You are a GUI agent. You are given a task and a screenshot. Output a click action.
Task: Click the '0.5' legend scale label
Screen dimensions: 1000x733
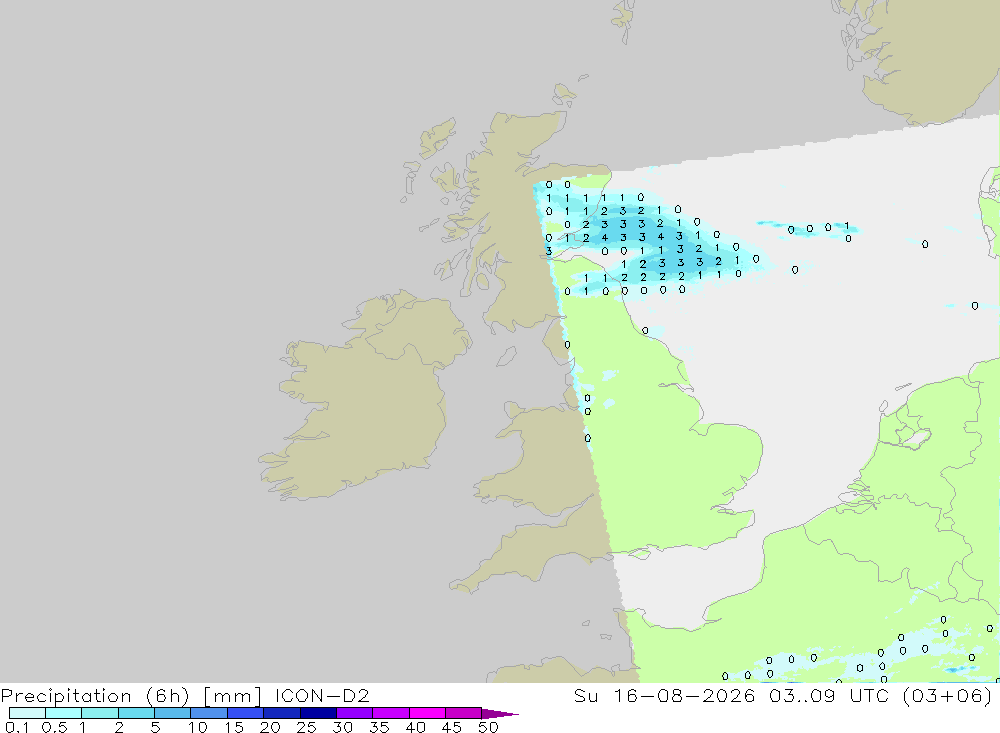click(x=55, y=727)
